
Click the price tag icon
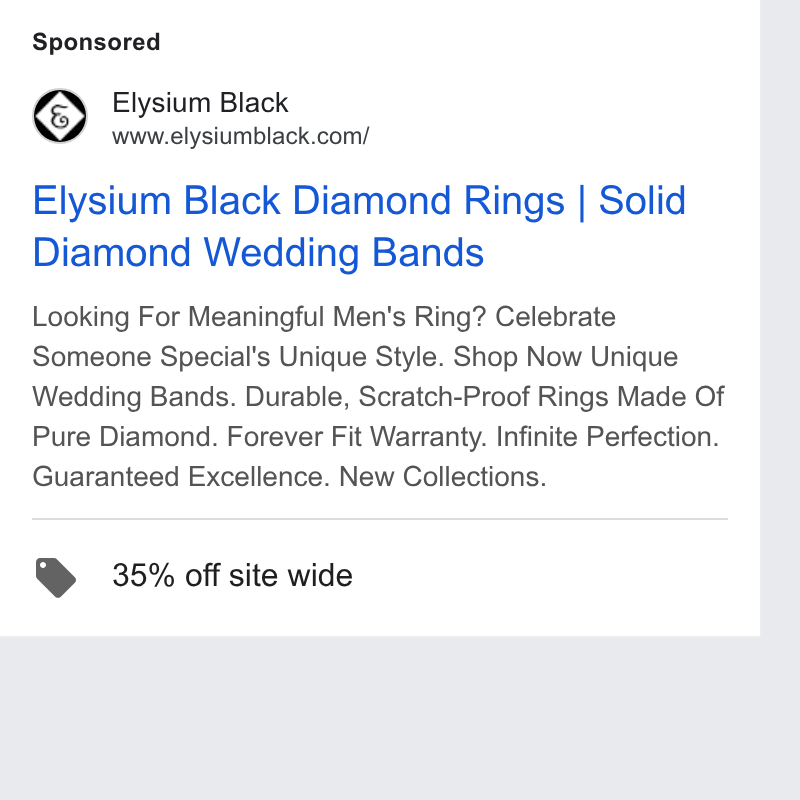point(56,578)
